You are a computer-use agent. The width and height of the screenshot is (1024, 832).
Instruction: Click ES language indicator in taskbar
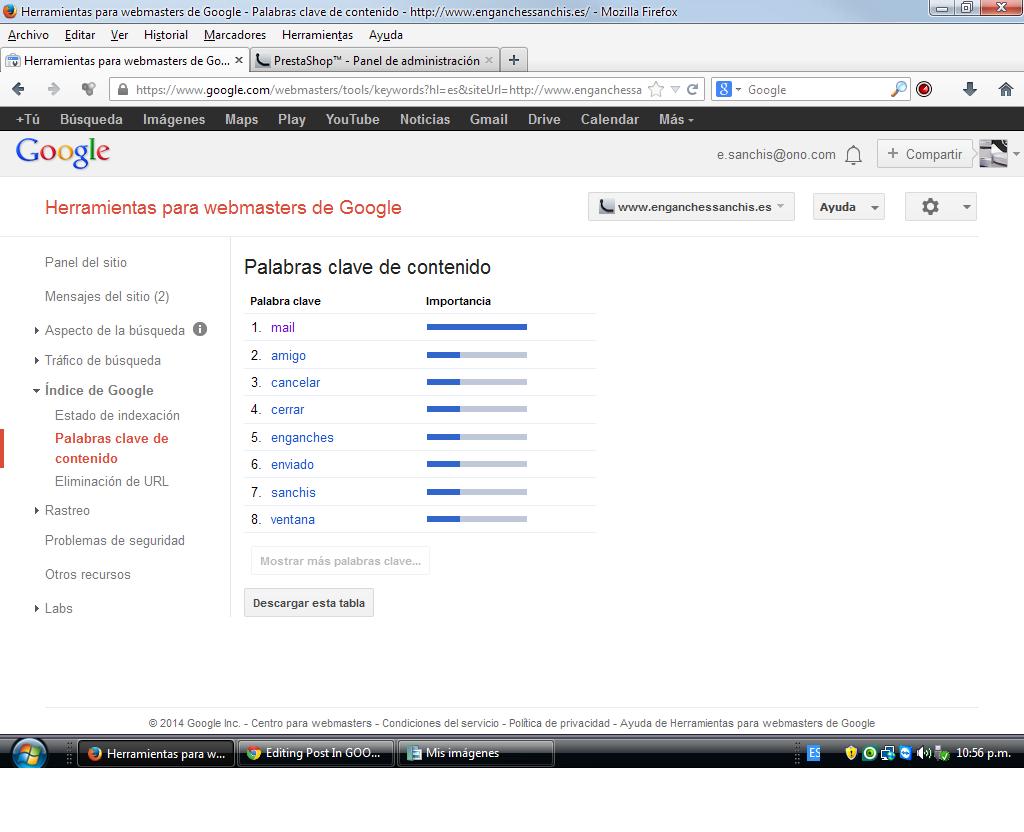[814, 753]
